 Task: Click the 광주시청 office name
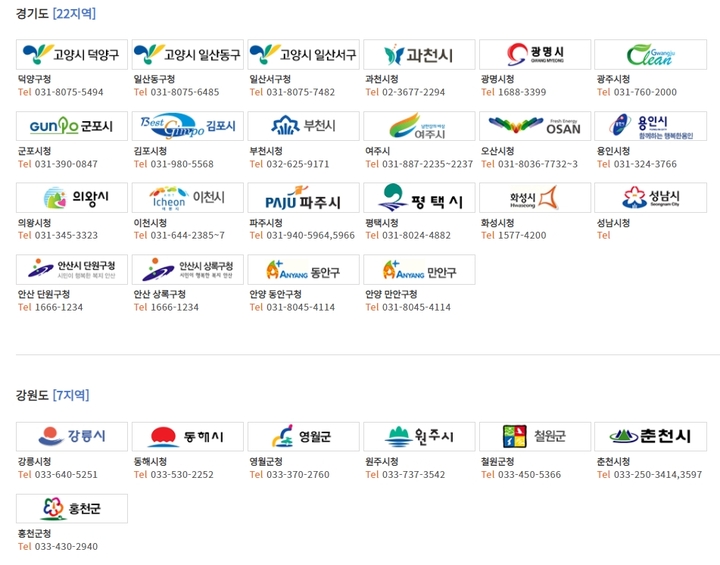click(613, 79)
